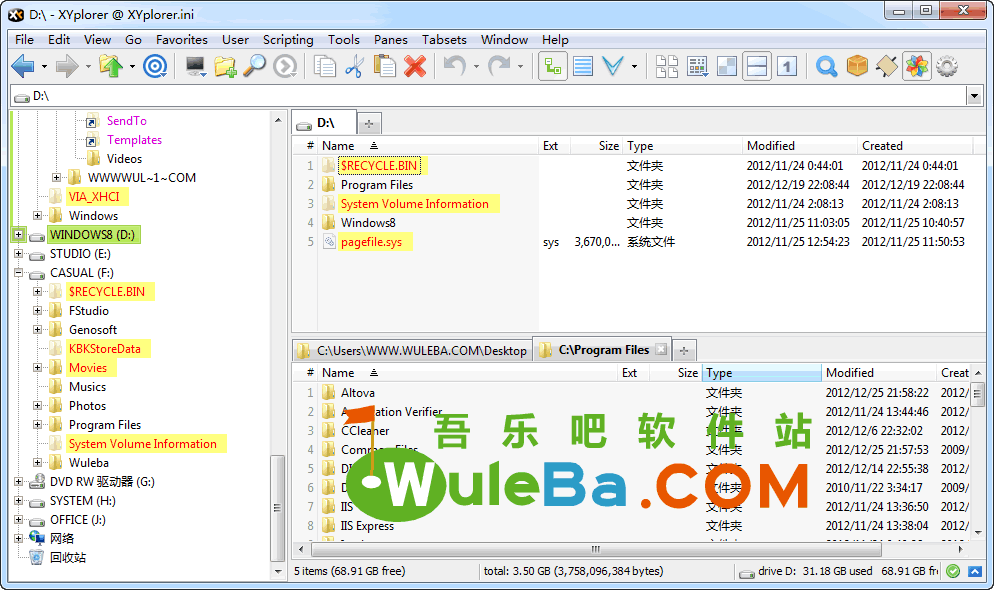
Task: Select the 回收站 recycle bin tree item
Action: [x=68, y=558]
